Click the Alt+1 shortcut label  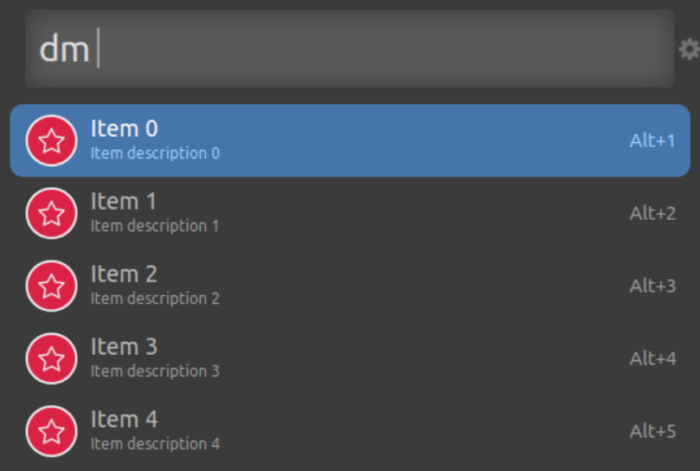pyautogui.click(x=652, y=141)
